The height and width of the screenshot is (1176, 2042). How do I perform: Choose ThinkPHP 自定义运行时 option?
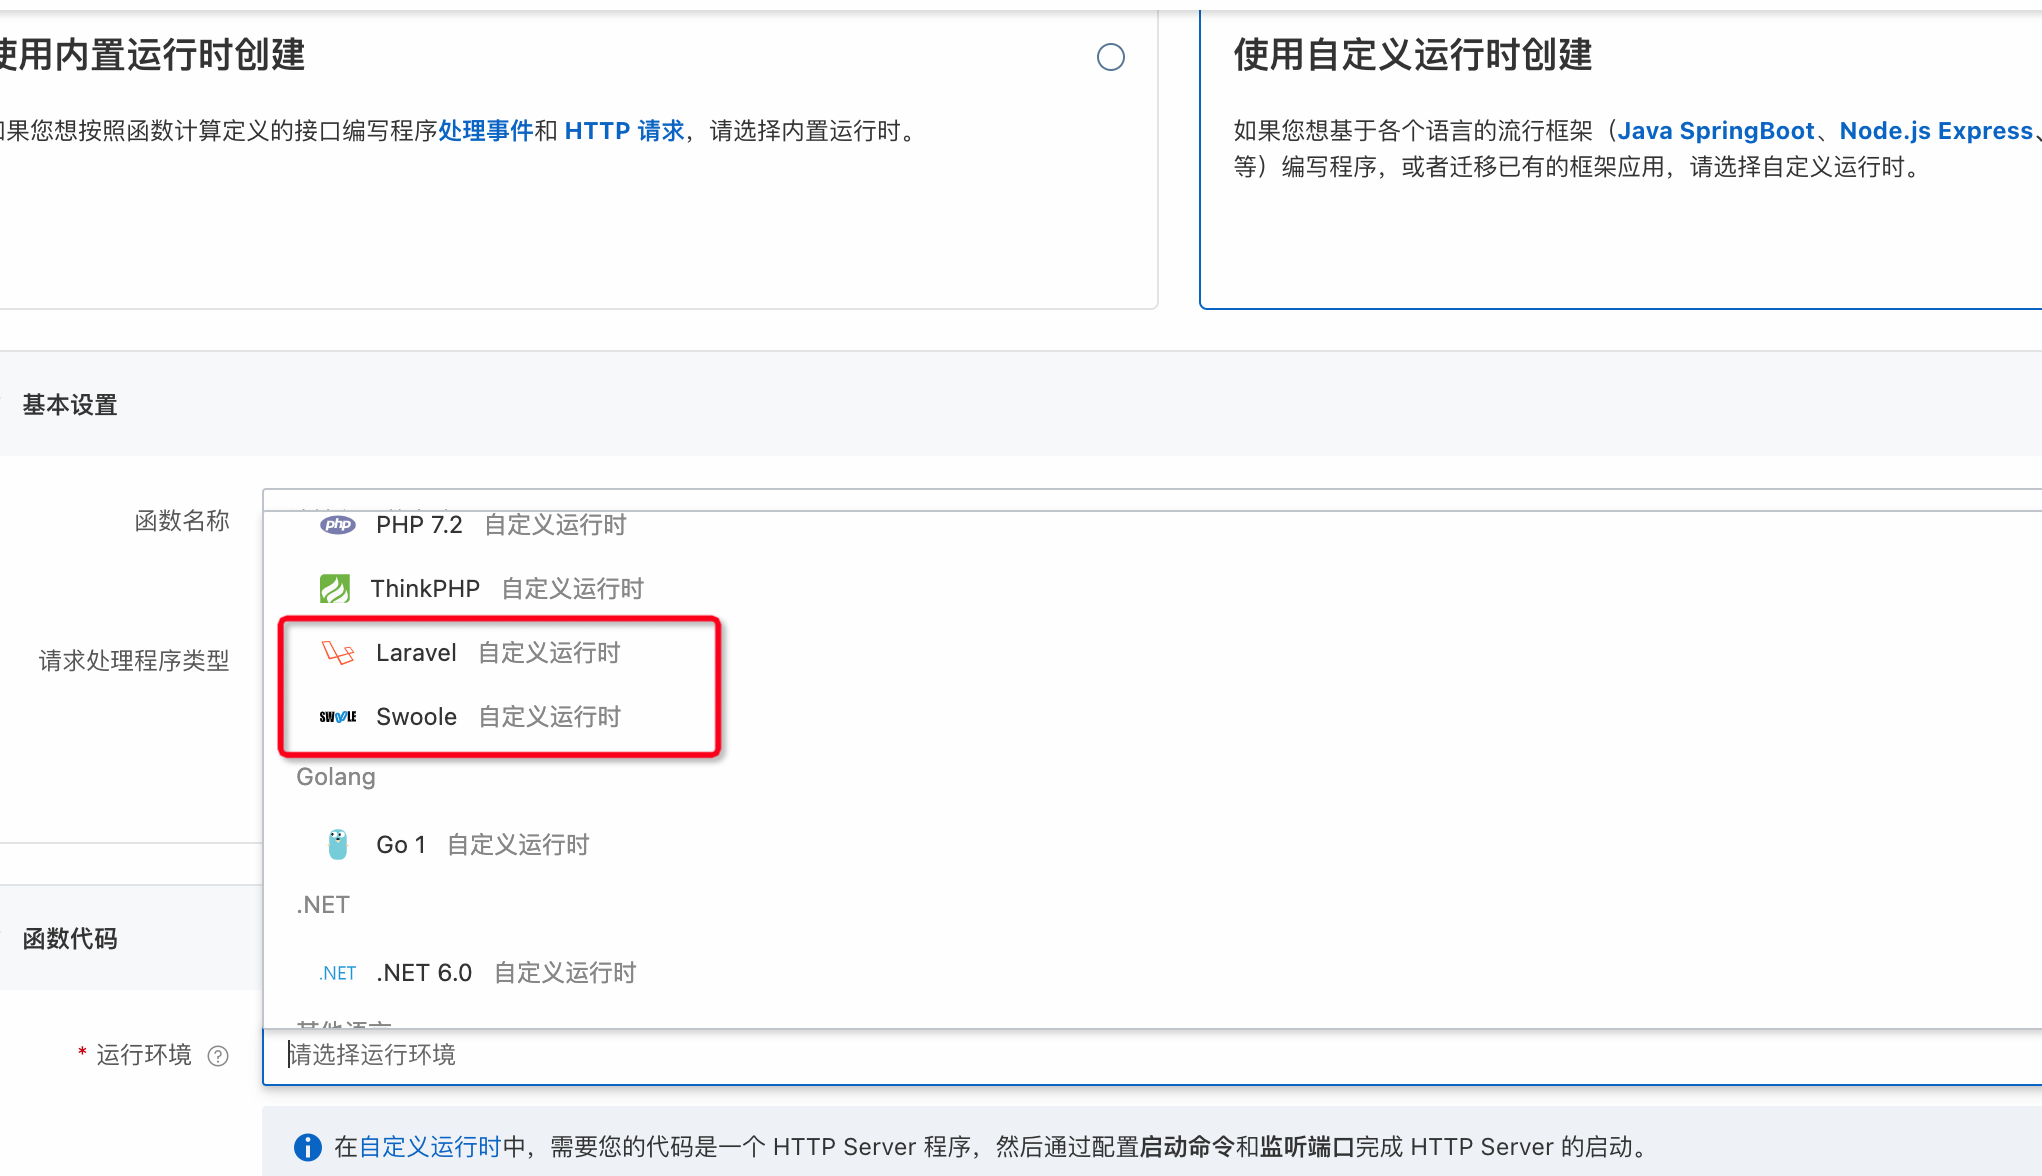[x=1150, y=589]
